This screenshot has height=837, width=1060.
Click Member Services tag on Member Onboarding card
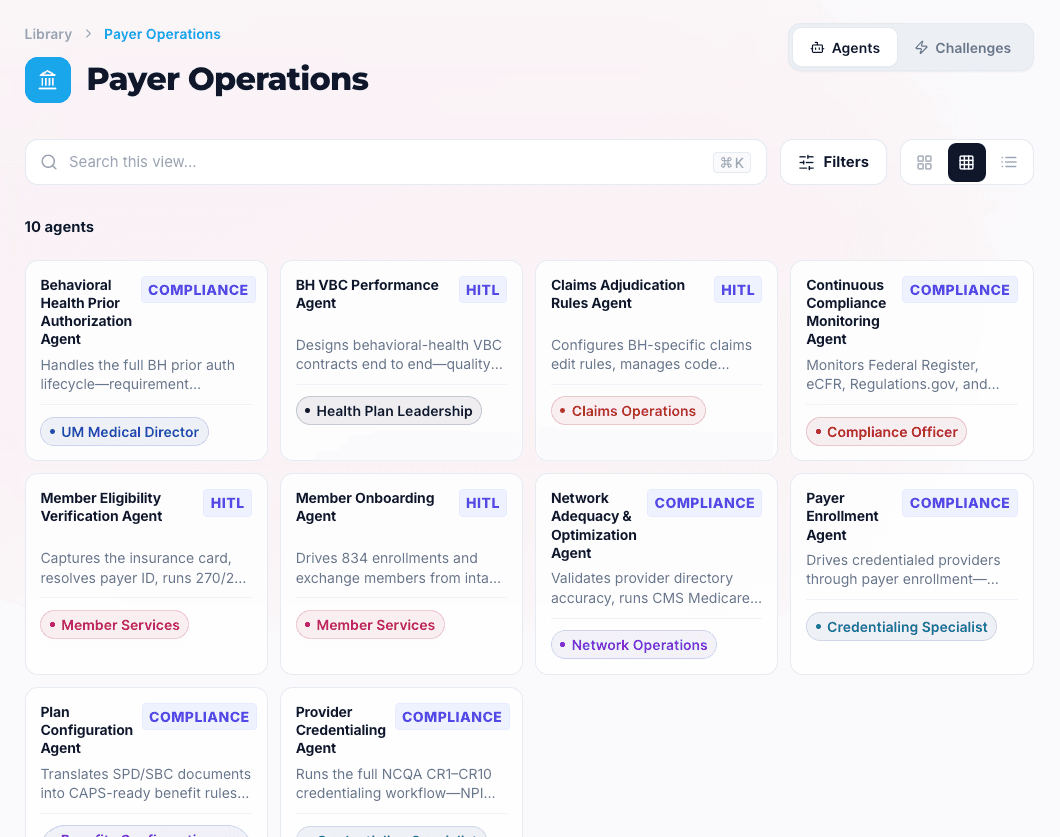tap(370, 625)
